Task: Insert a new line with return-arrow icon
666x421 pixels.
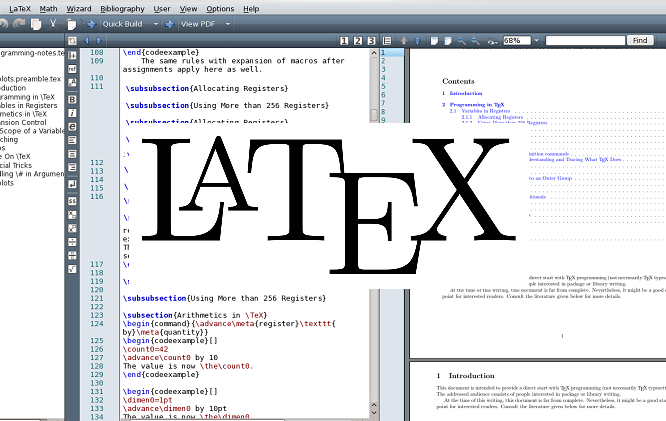Action: click(x=72, y=184)
